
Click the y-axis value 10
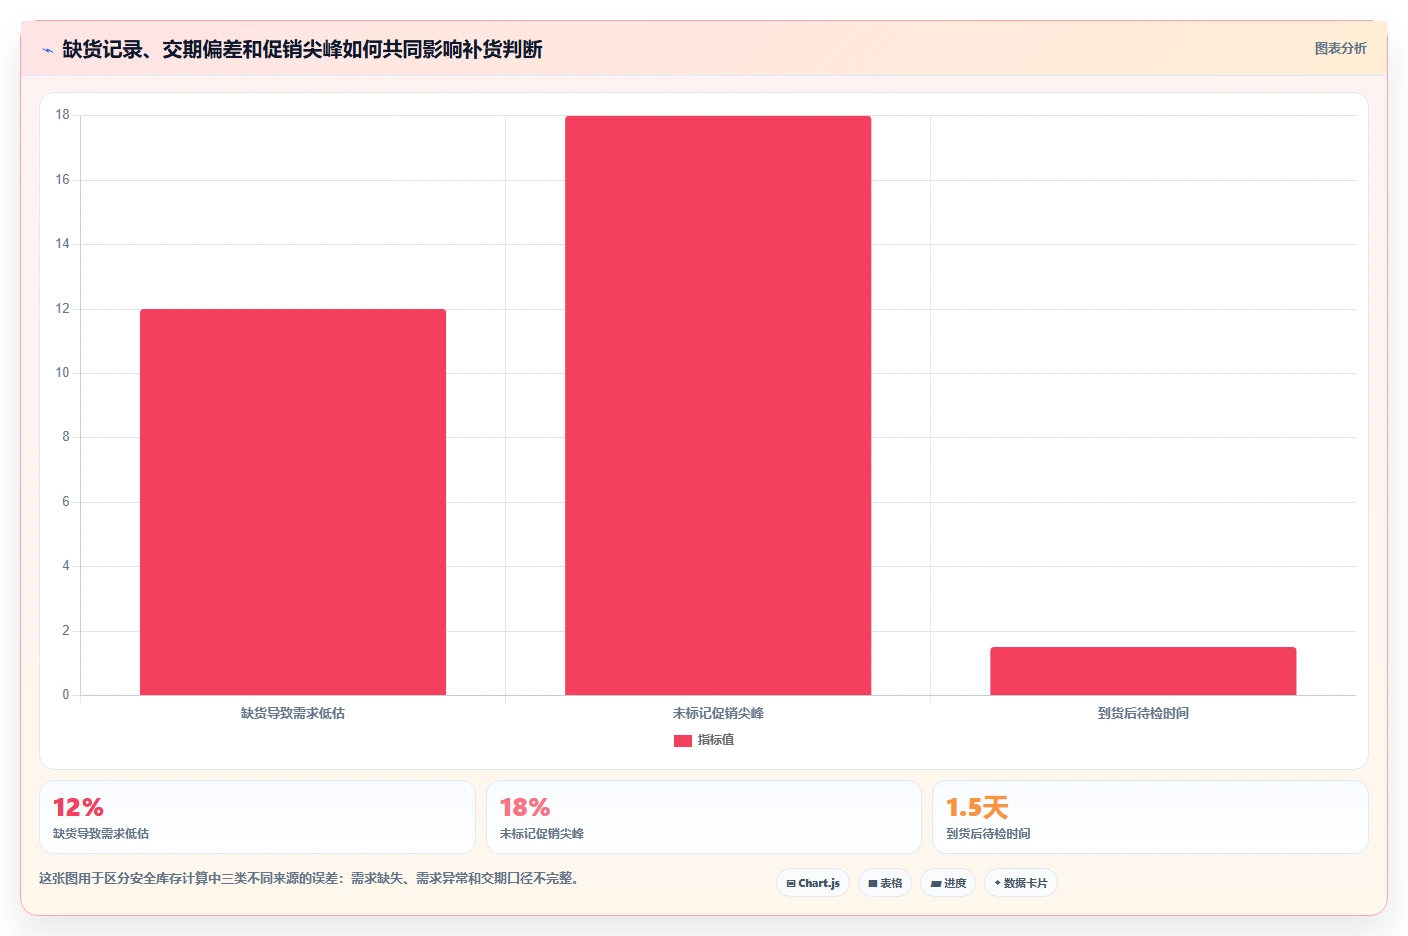pos(63,373)
